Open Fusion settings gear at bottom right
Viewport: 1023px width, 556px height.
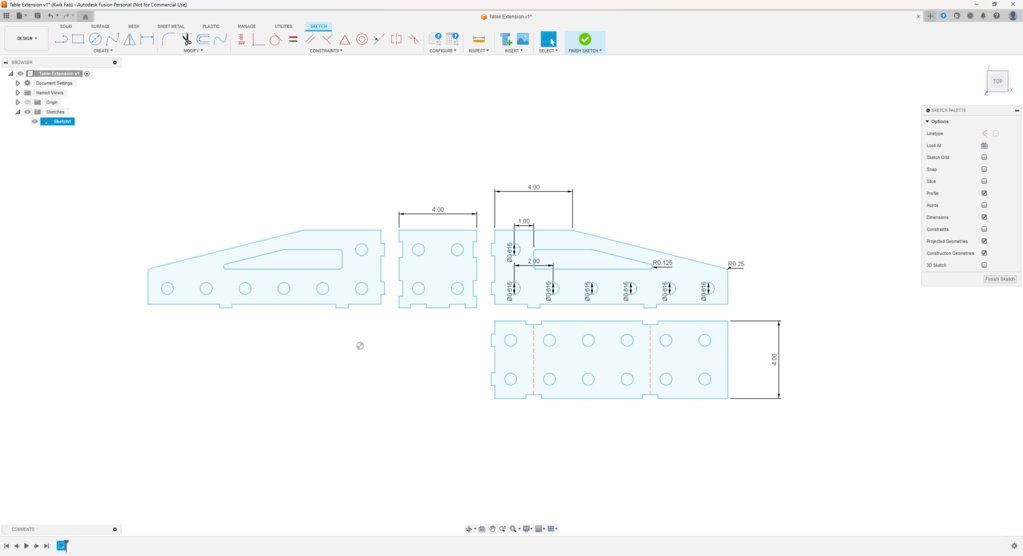tap(1014, 546)
